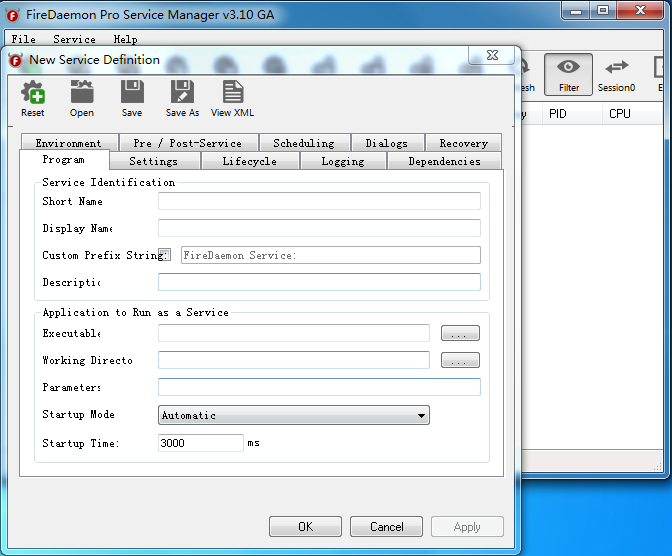The image size is (672, 556).
Task: Open the Lifecycle tab
Action: 250,161
